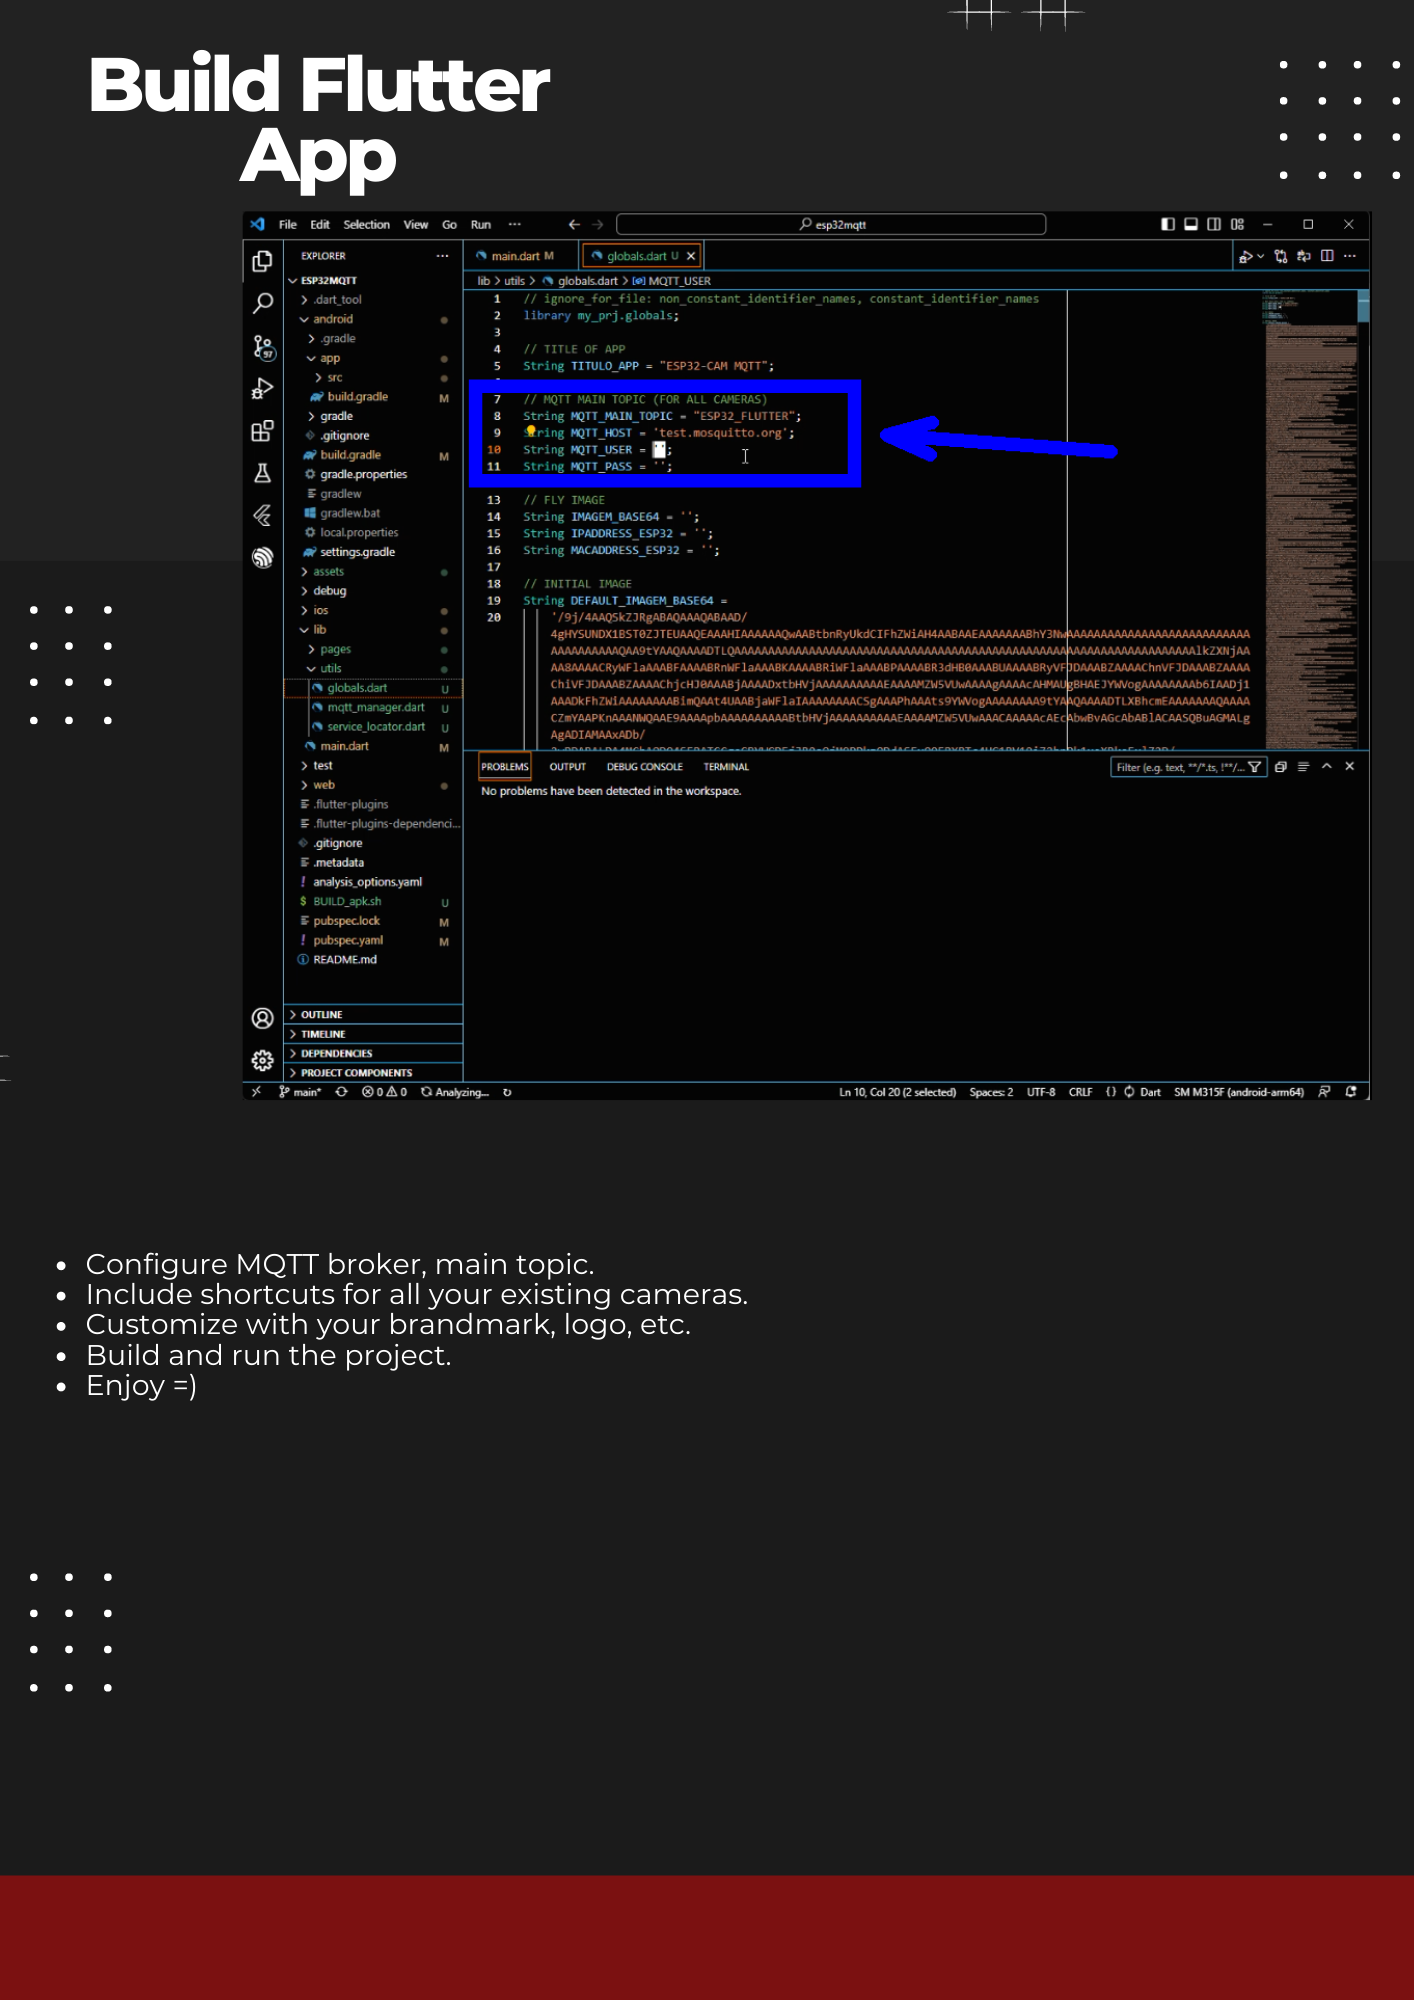Go back with the navigation arrow

coord(574,225)
